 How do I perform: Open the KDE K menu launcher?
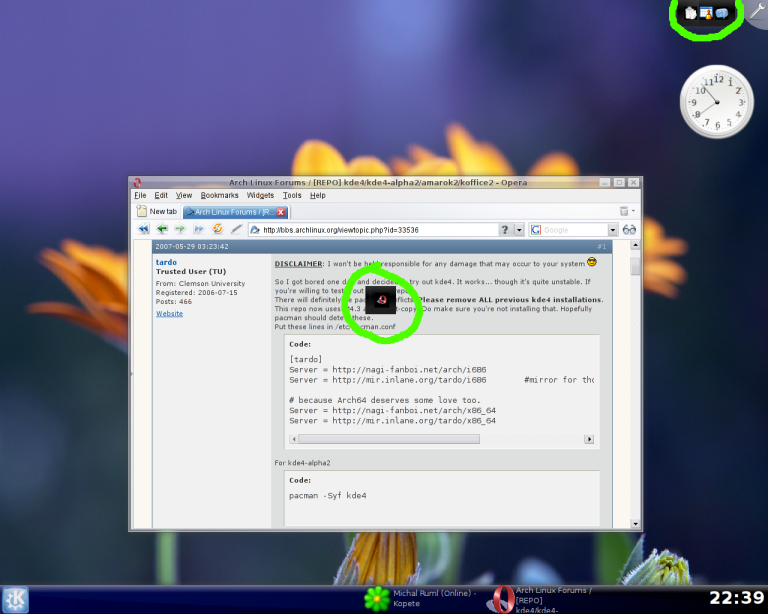click(16, 599)
